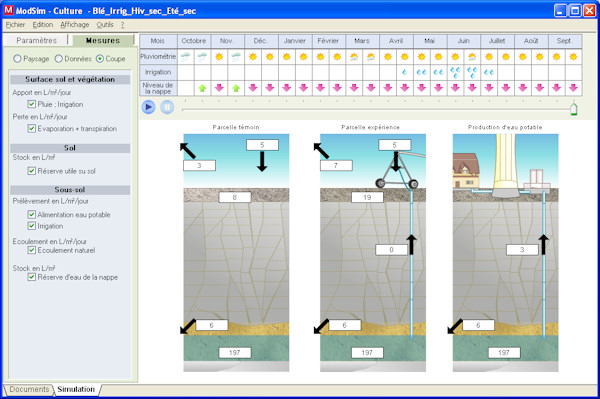Click the 19 soil reserve field in Parcelle expérience
The image size is (600, 399).
point(367,197)
